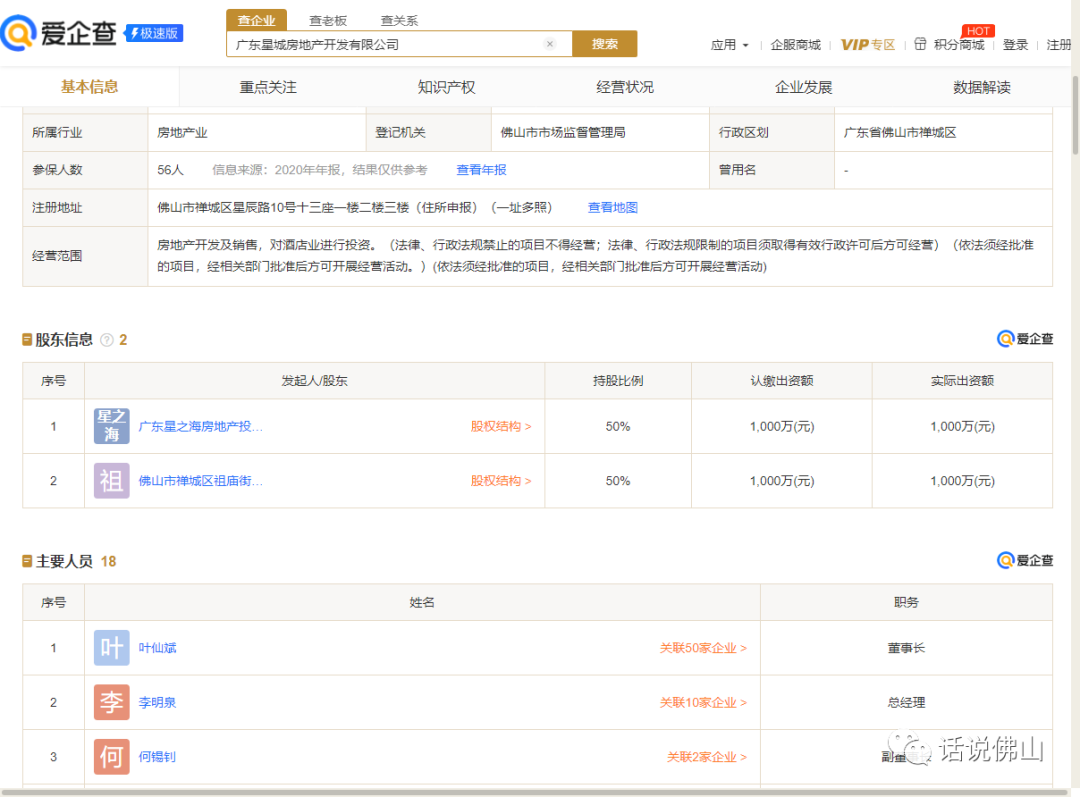This screenshot has width=1080, height=797.
Task: Click the 实际出资额 column header
Action: click(962, 381)
